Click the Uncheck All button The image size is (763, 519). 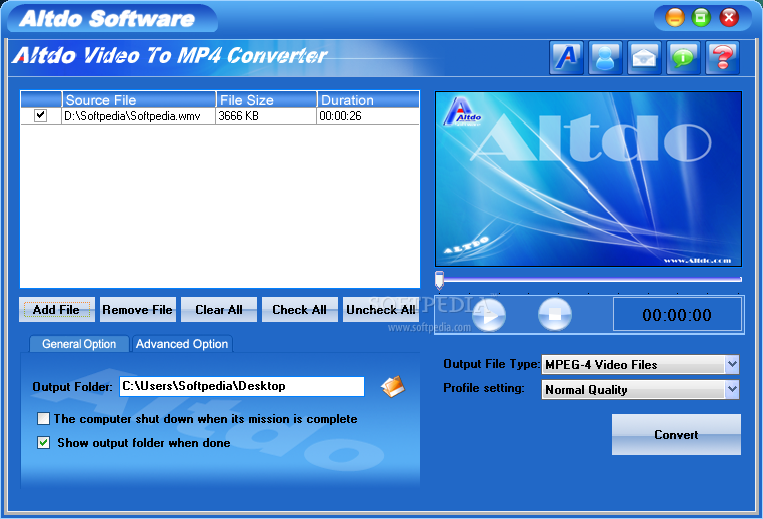[x=381, y=309]
